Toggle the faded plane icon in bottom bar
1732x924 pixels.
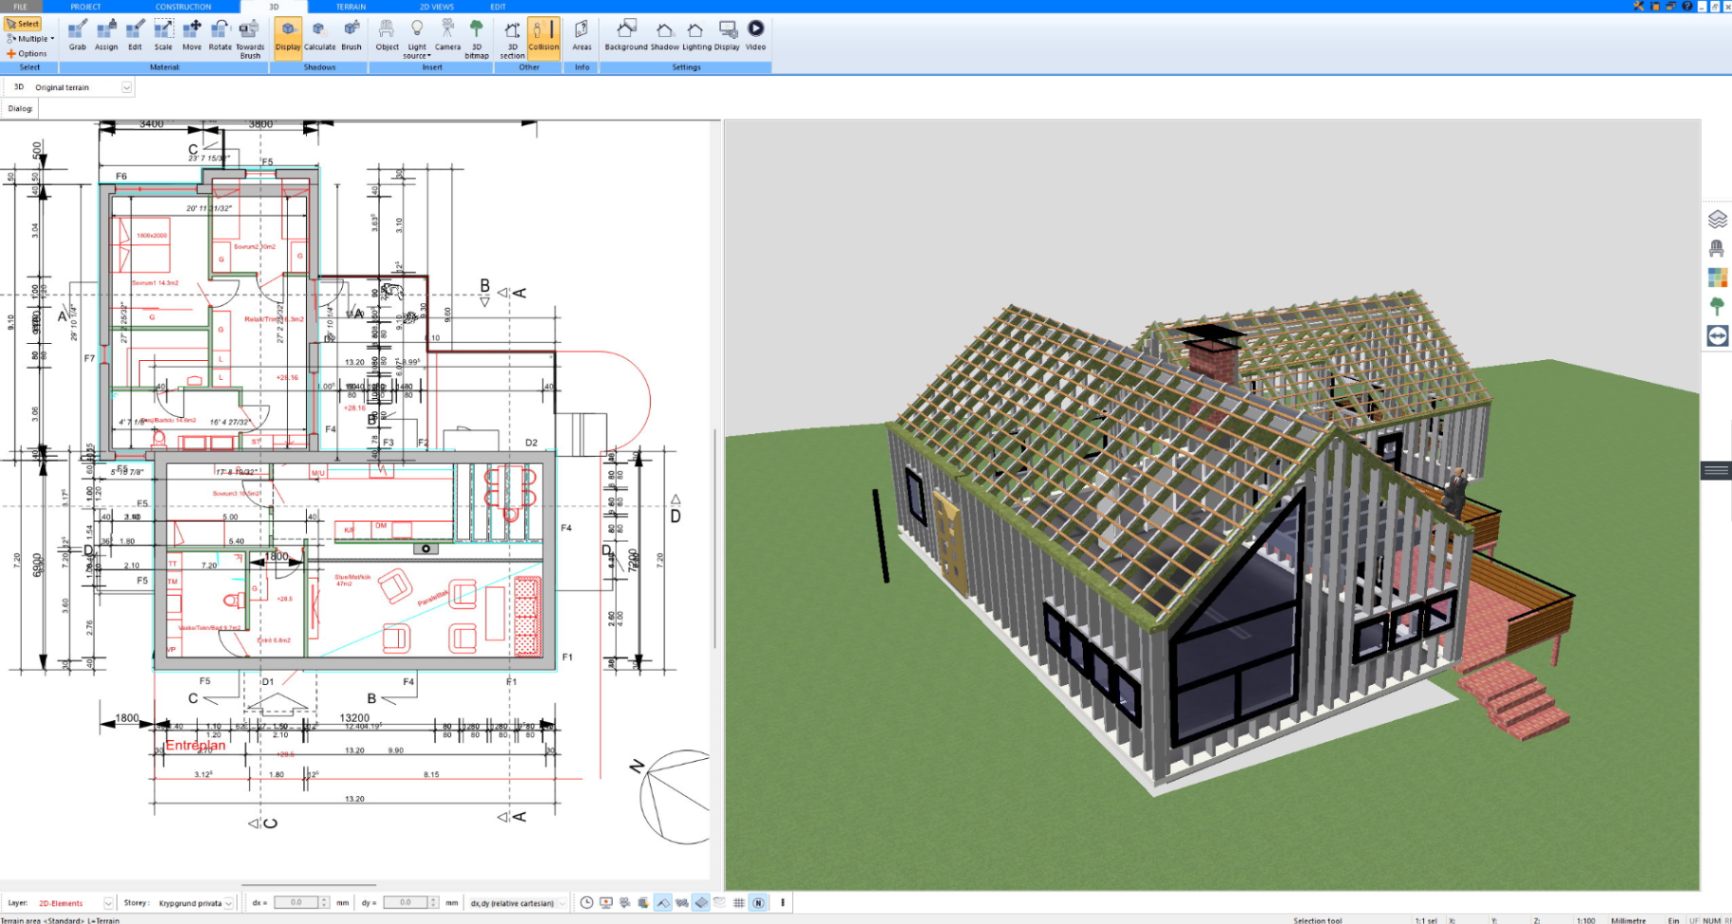(x=720, y=902)
